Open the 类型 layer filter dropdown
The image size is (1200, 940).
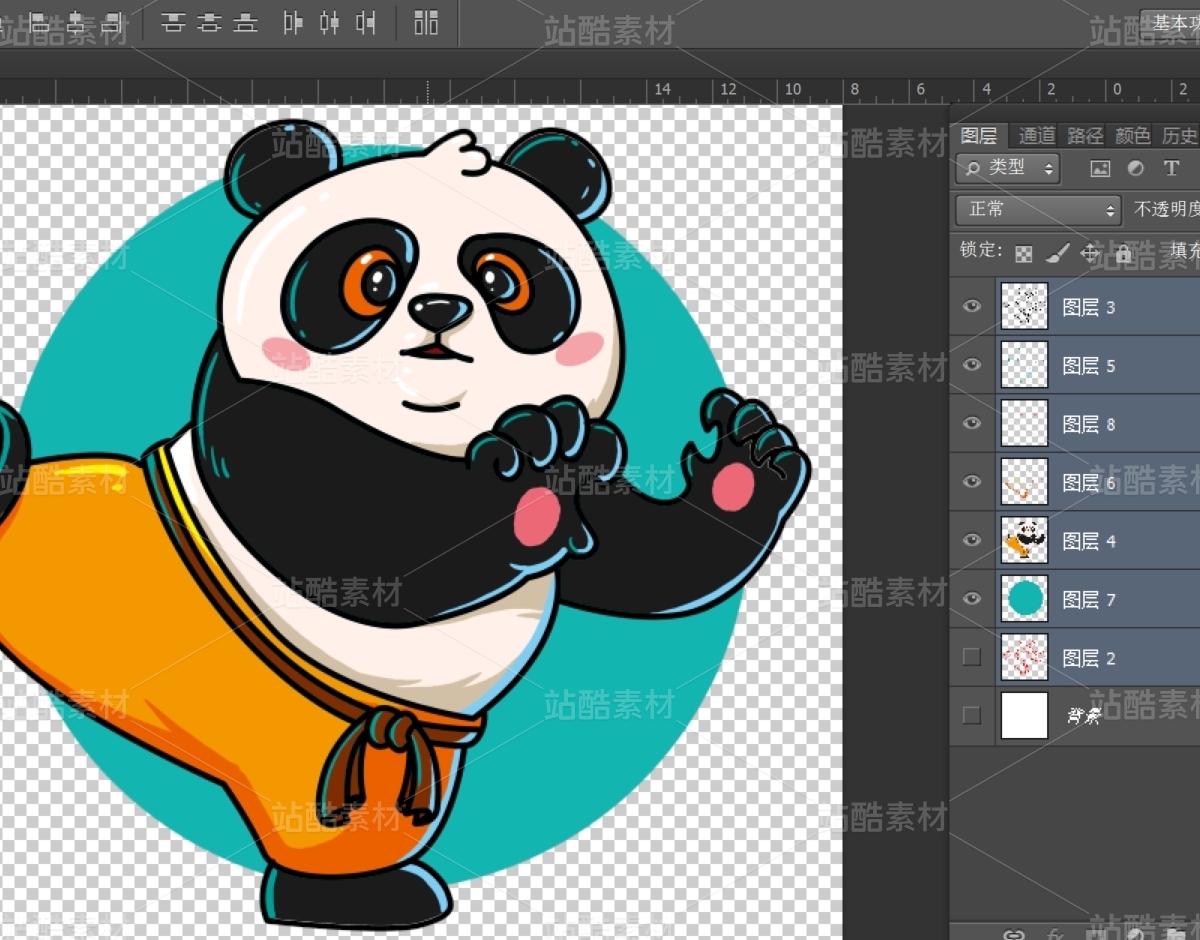[1008, 168]
